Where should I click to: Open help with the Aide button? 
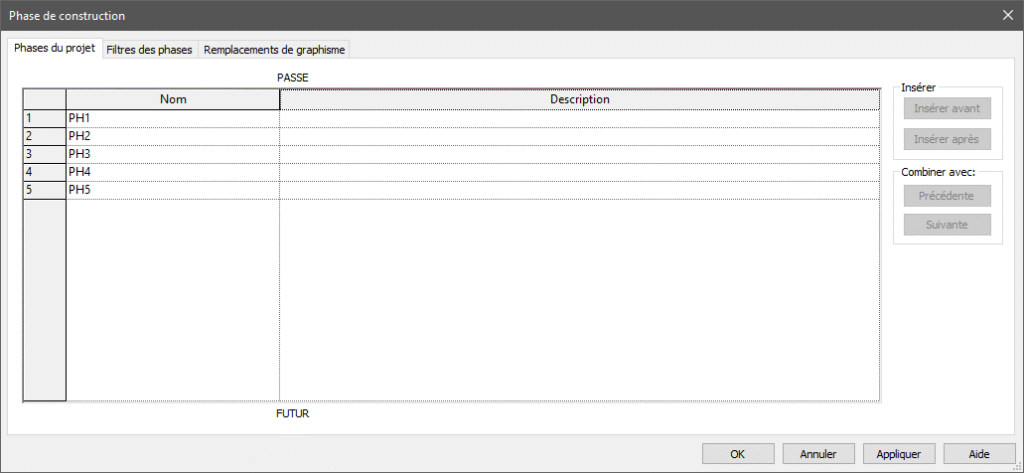click(979, 453)
